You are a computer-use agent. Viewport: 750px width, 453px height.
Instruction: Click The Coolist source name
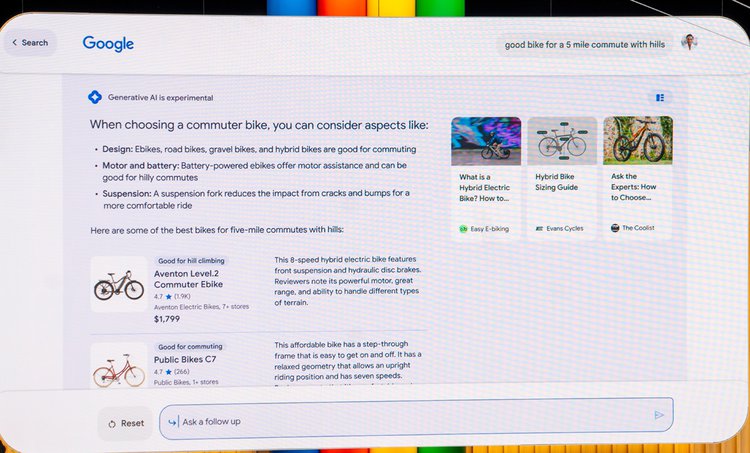tap(638, 228)
